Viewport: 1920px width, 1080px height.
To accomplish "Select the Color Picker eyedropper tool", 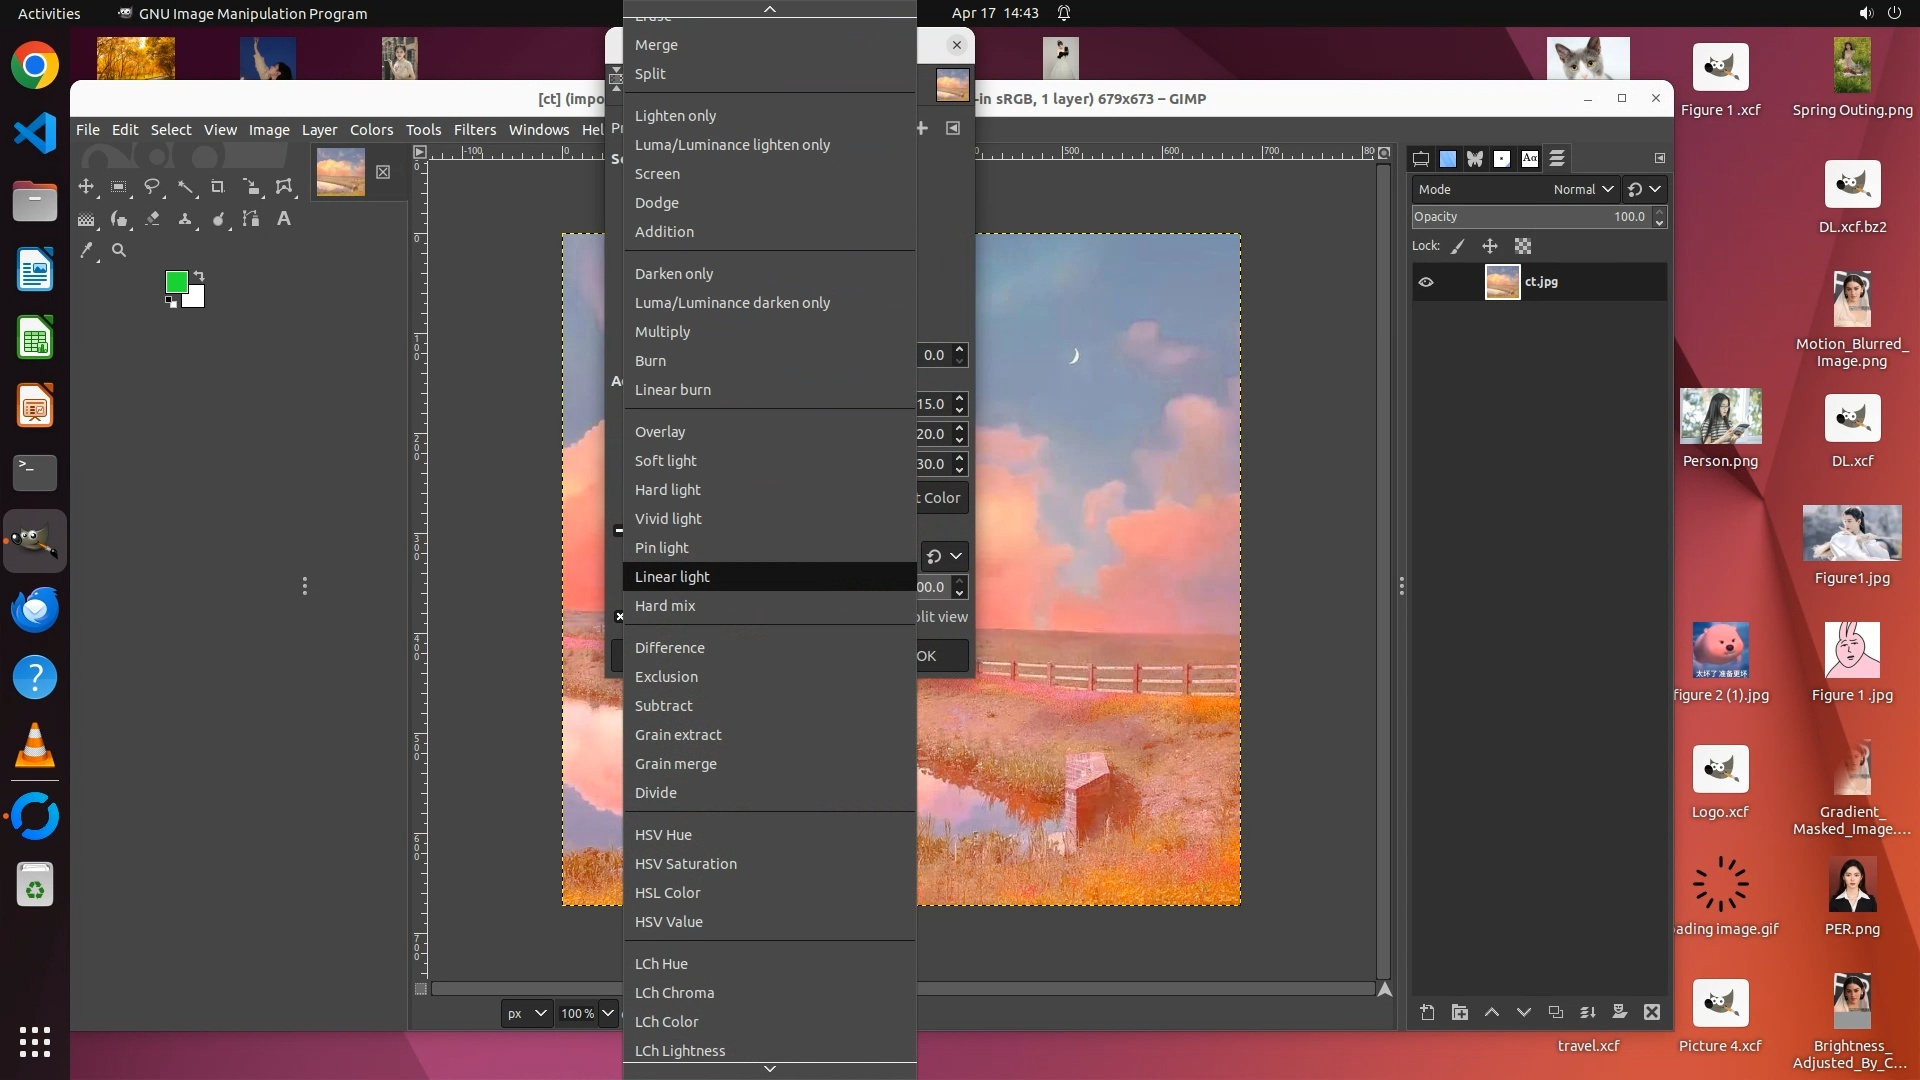I will tap(87, 251).
